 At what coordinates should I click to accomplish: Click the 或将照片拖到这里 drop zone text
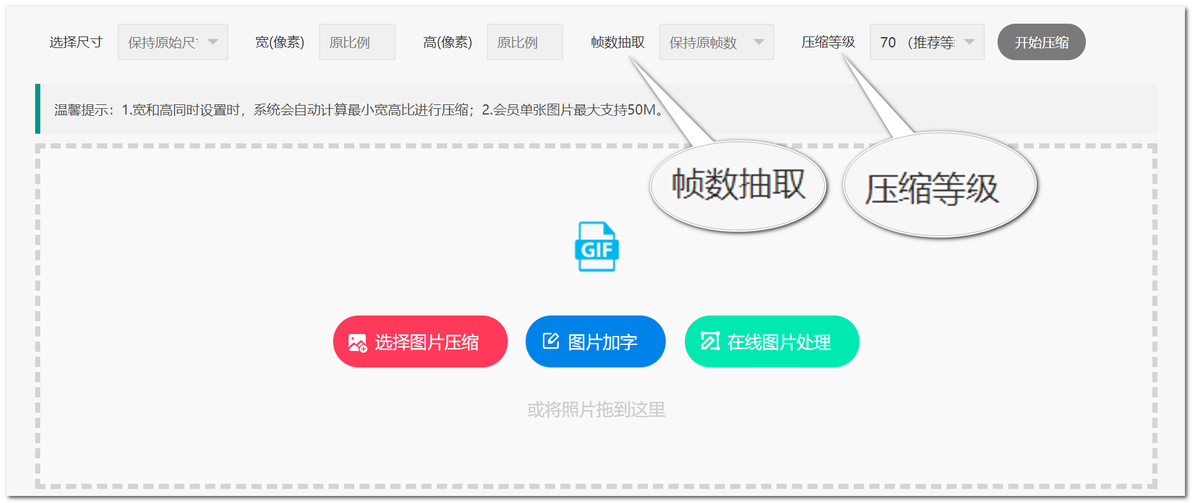pyautogui.click(x=596, y=410)
